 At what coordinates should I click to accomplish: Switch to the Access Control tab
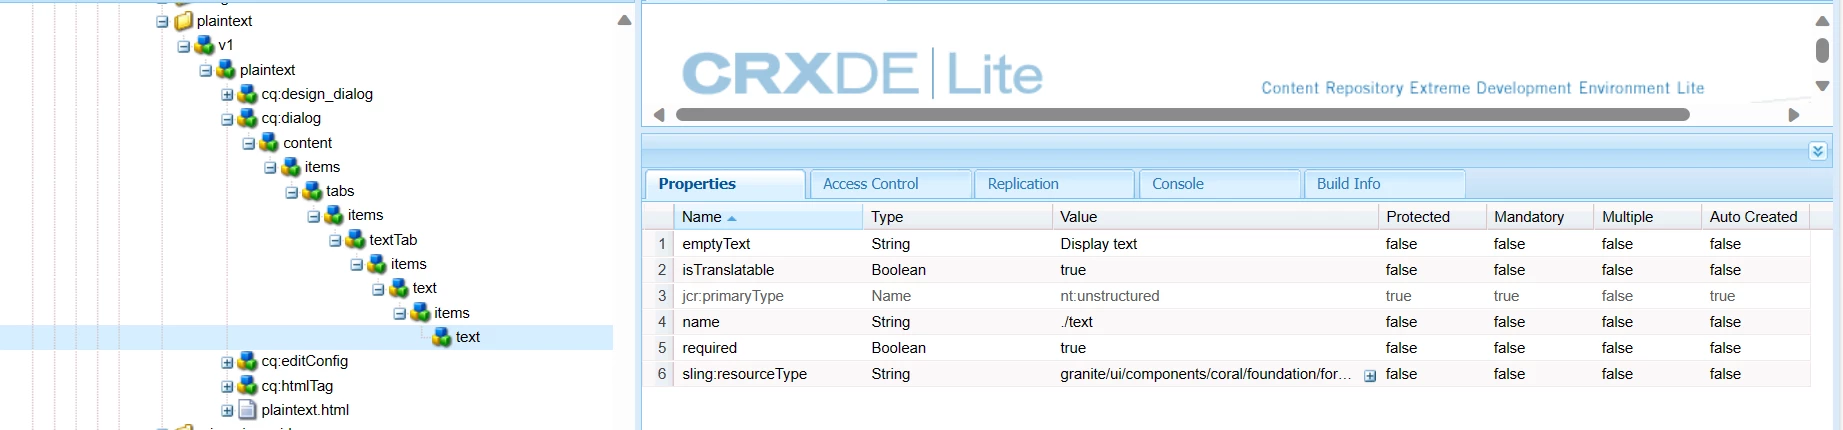tap(891, 184)
